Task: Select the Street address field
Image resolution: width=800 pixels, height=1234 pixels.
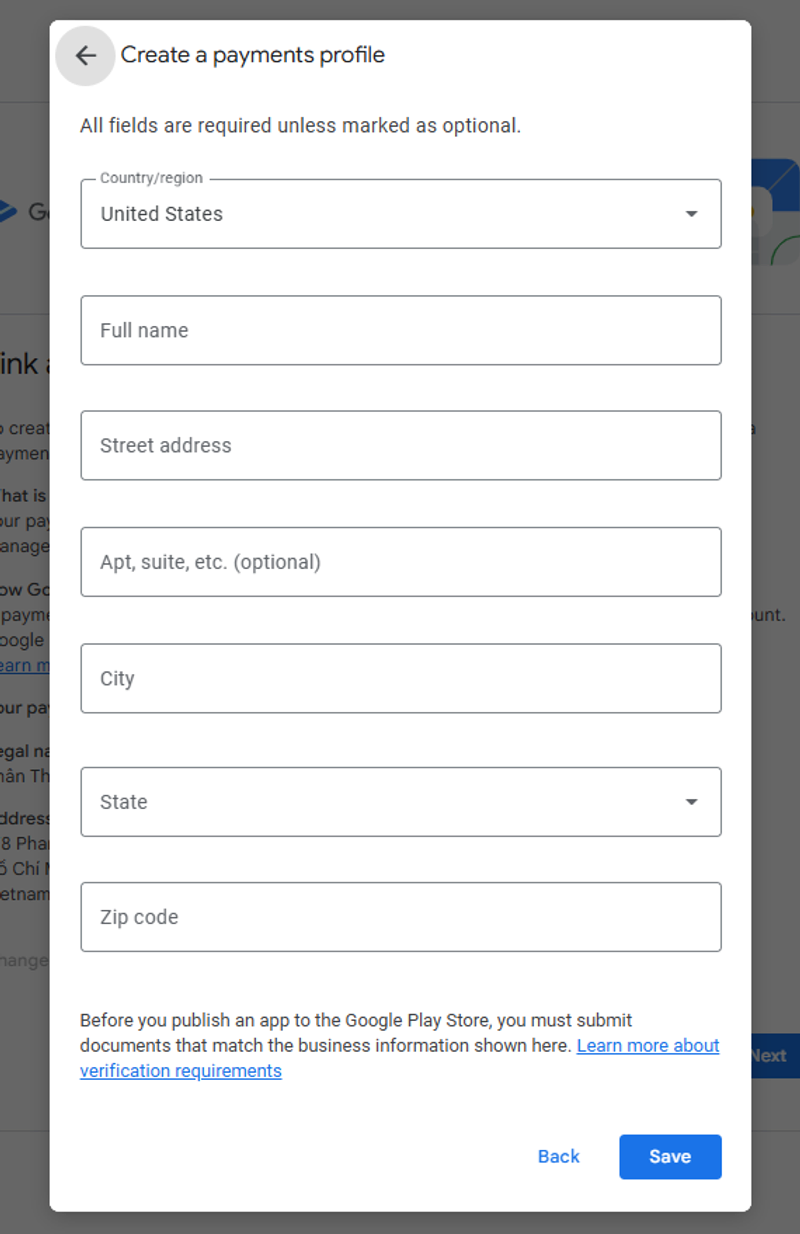Action: click(400, 445)
